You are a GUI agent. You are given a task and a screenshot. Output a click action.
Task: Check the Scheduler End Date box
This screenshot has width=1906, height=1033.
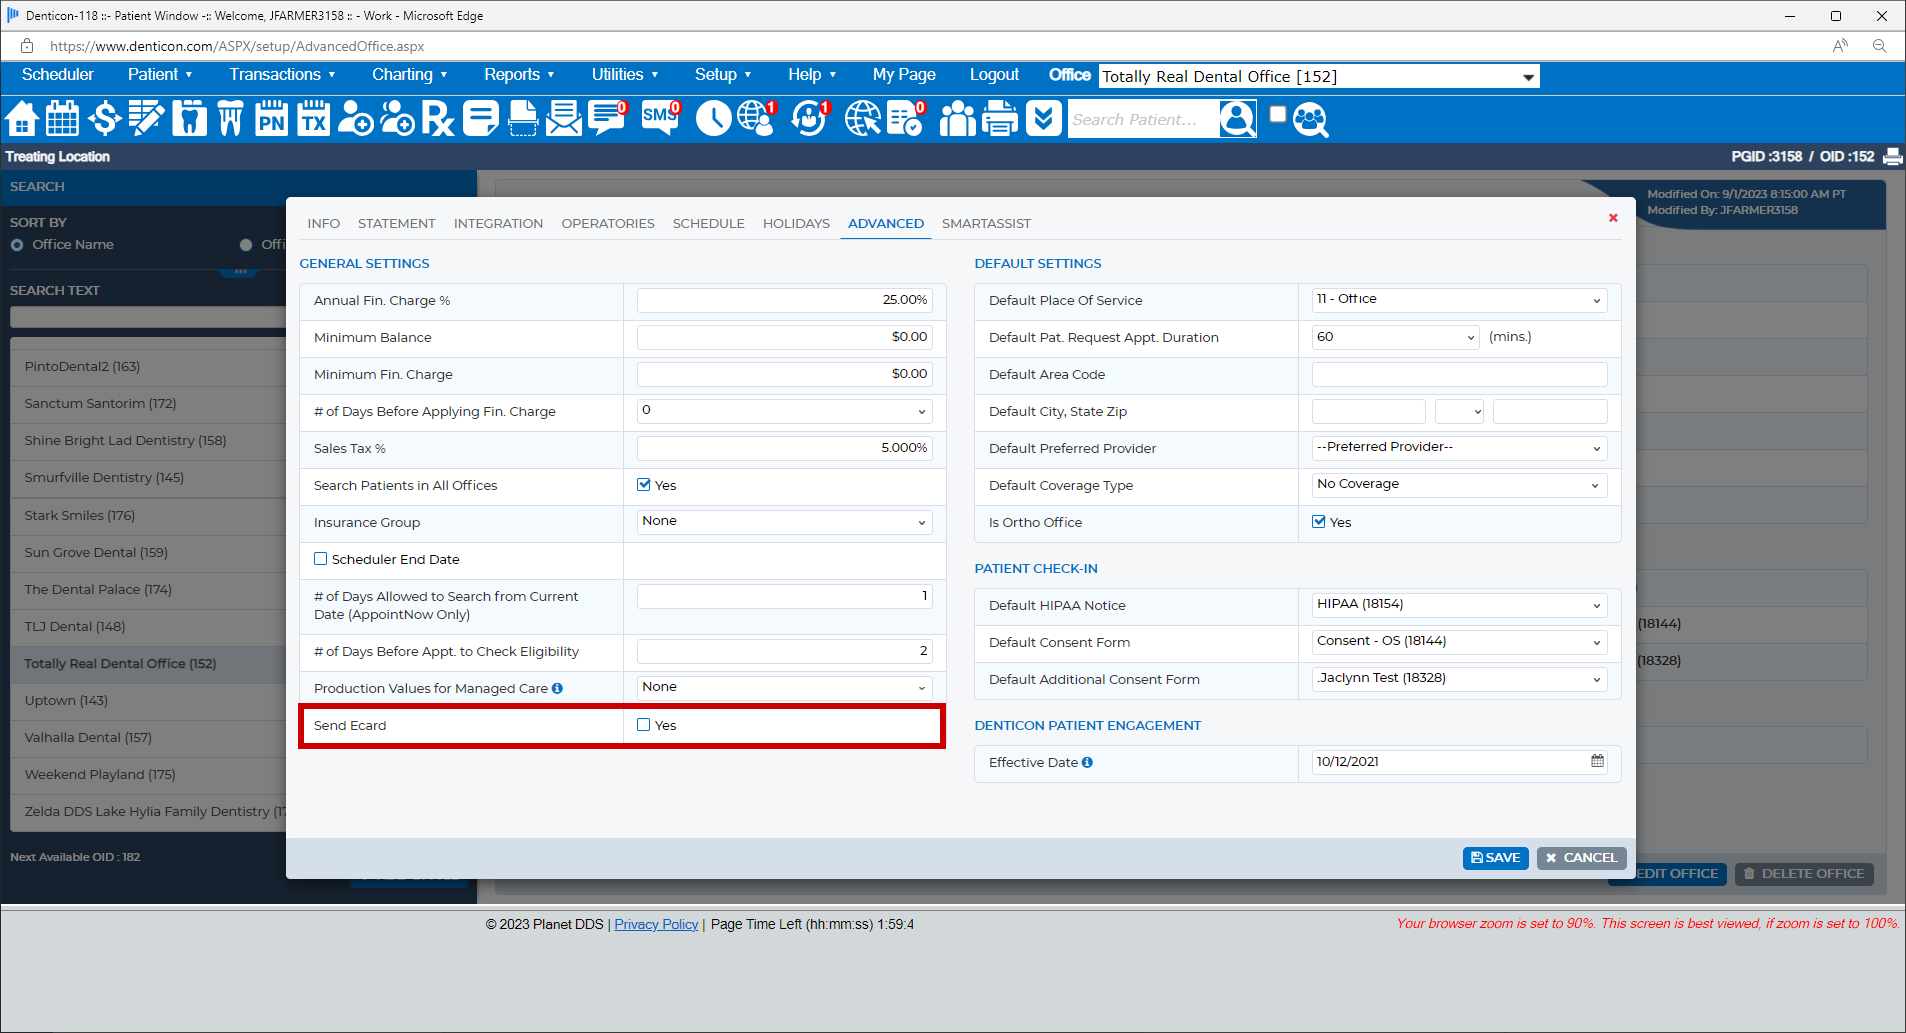coord(321,558)
